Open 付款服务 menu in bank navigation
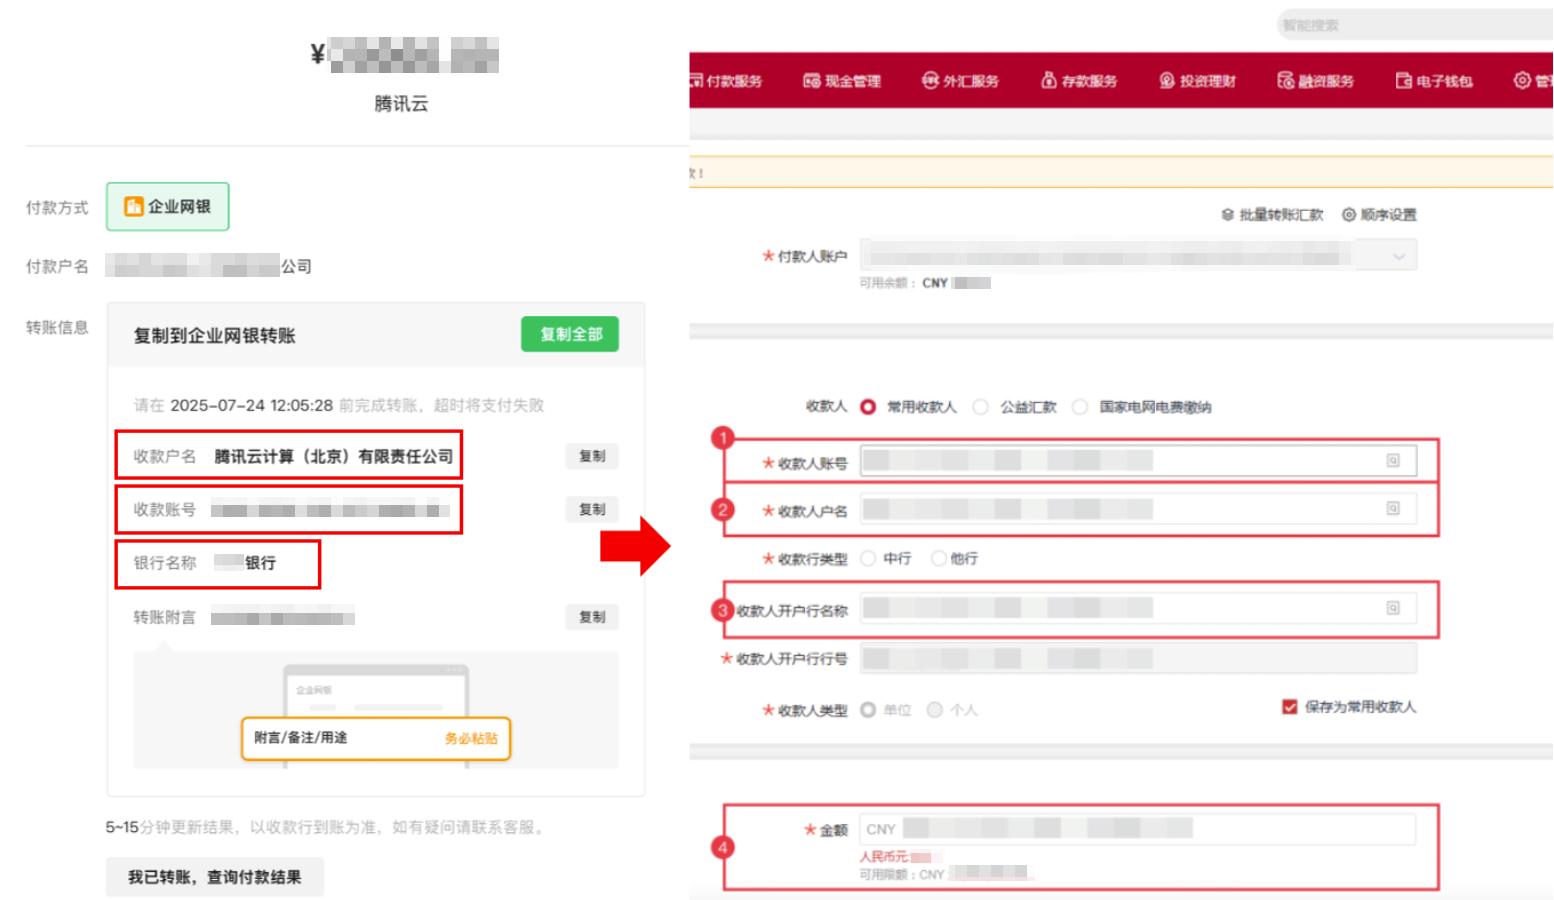Image resolution: width=1554 pixels, height=900 pixels. [x=726, y=81]
